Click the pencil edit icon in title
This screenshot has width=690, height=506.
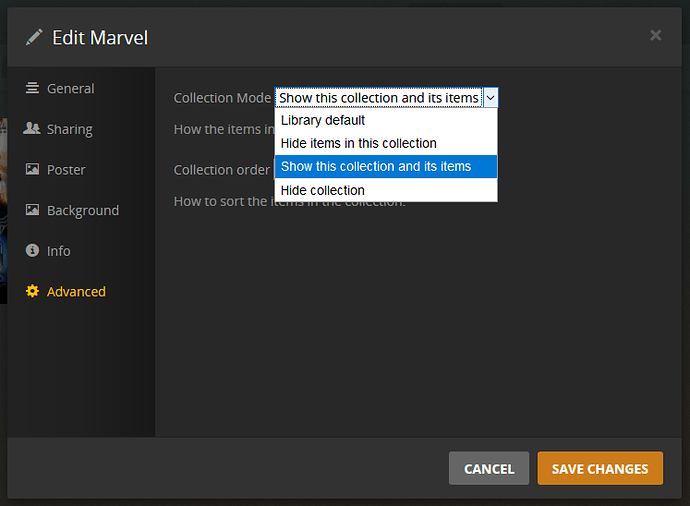pyautogui.click(x=35, y=37)
